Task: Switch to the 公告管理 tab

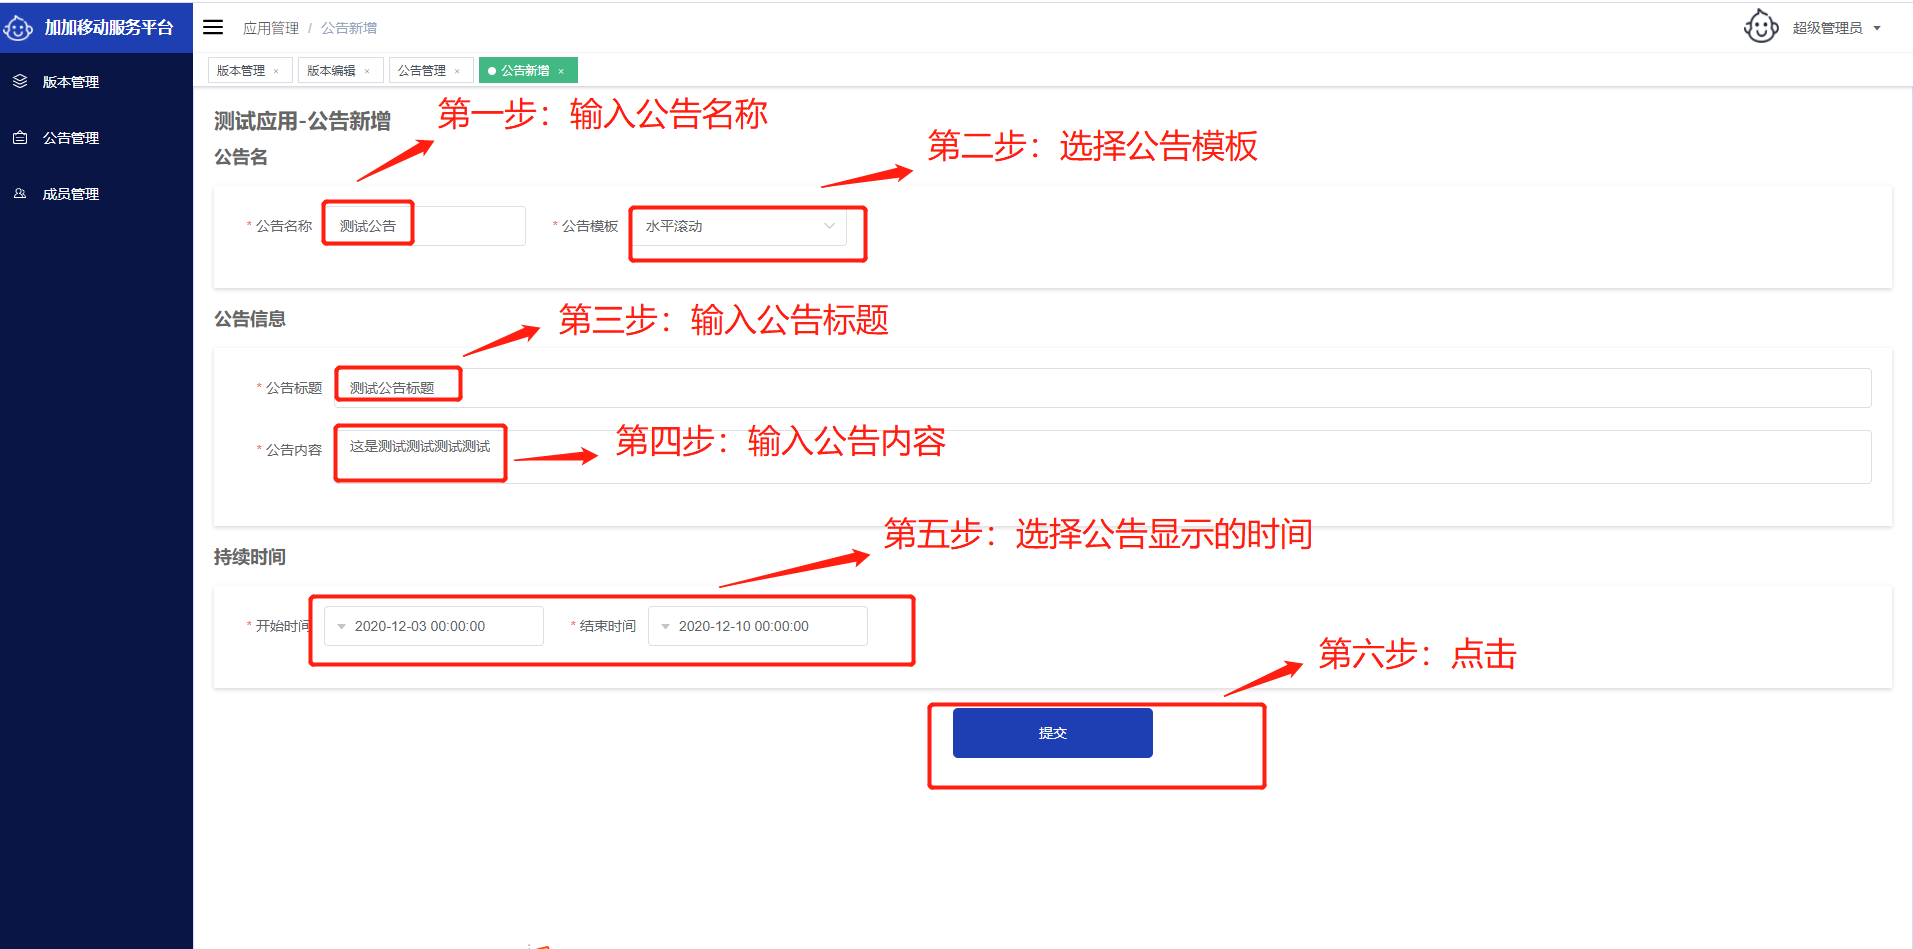Action: pos(422,70)
